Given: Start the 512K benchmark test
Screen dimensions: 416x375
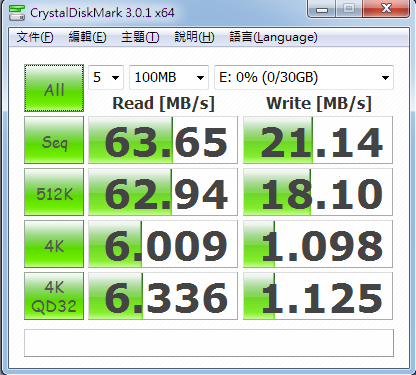Looking at the screenshot, I should point(54,192).
